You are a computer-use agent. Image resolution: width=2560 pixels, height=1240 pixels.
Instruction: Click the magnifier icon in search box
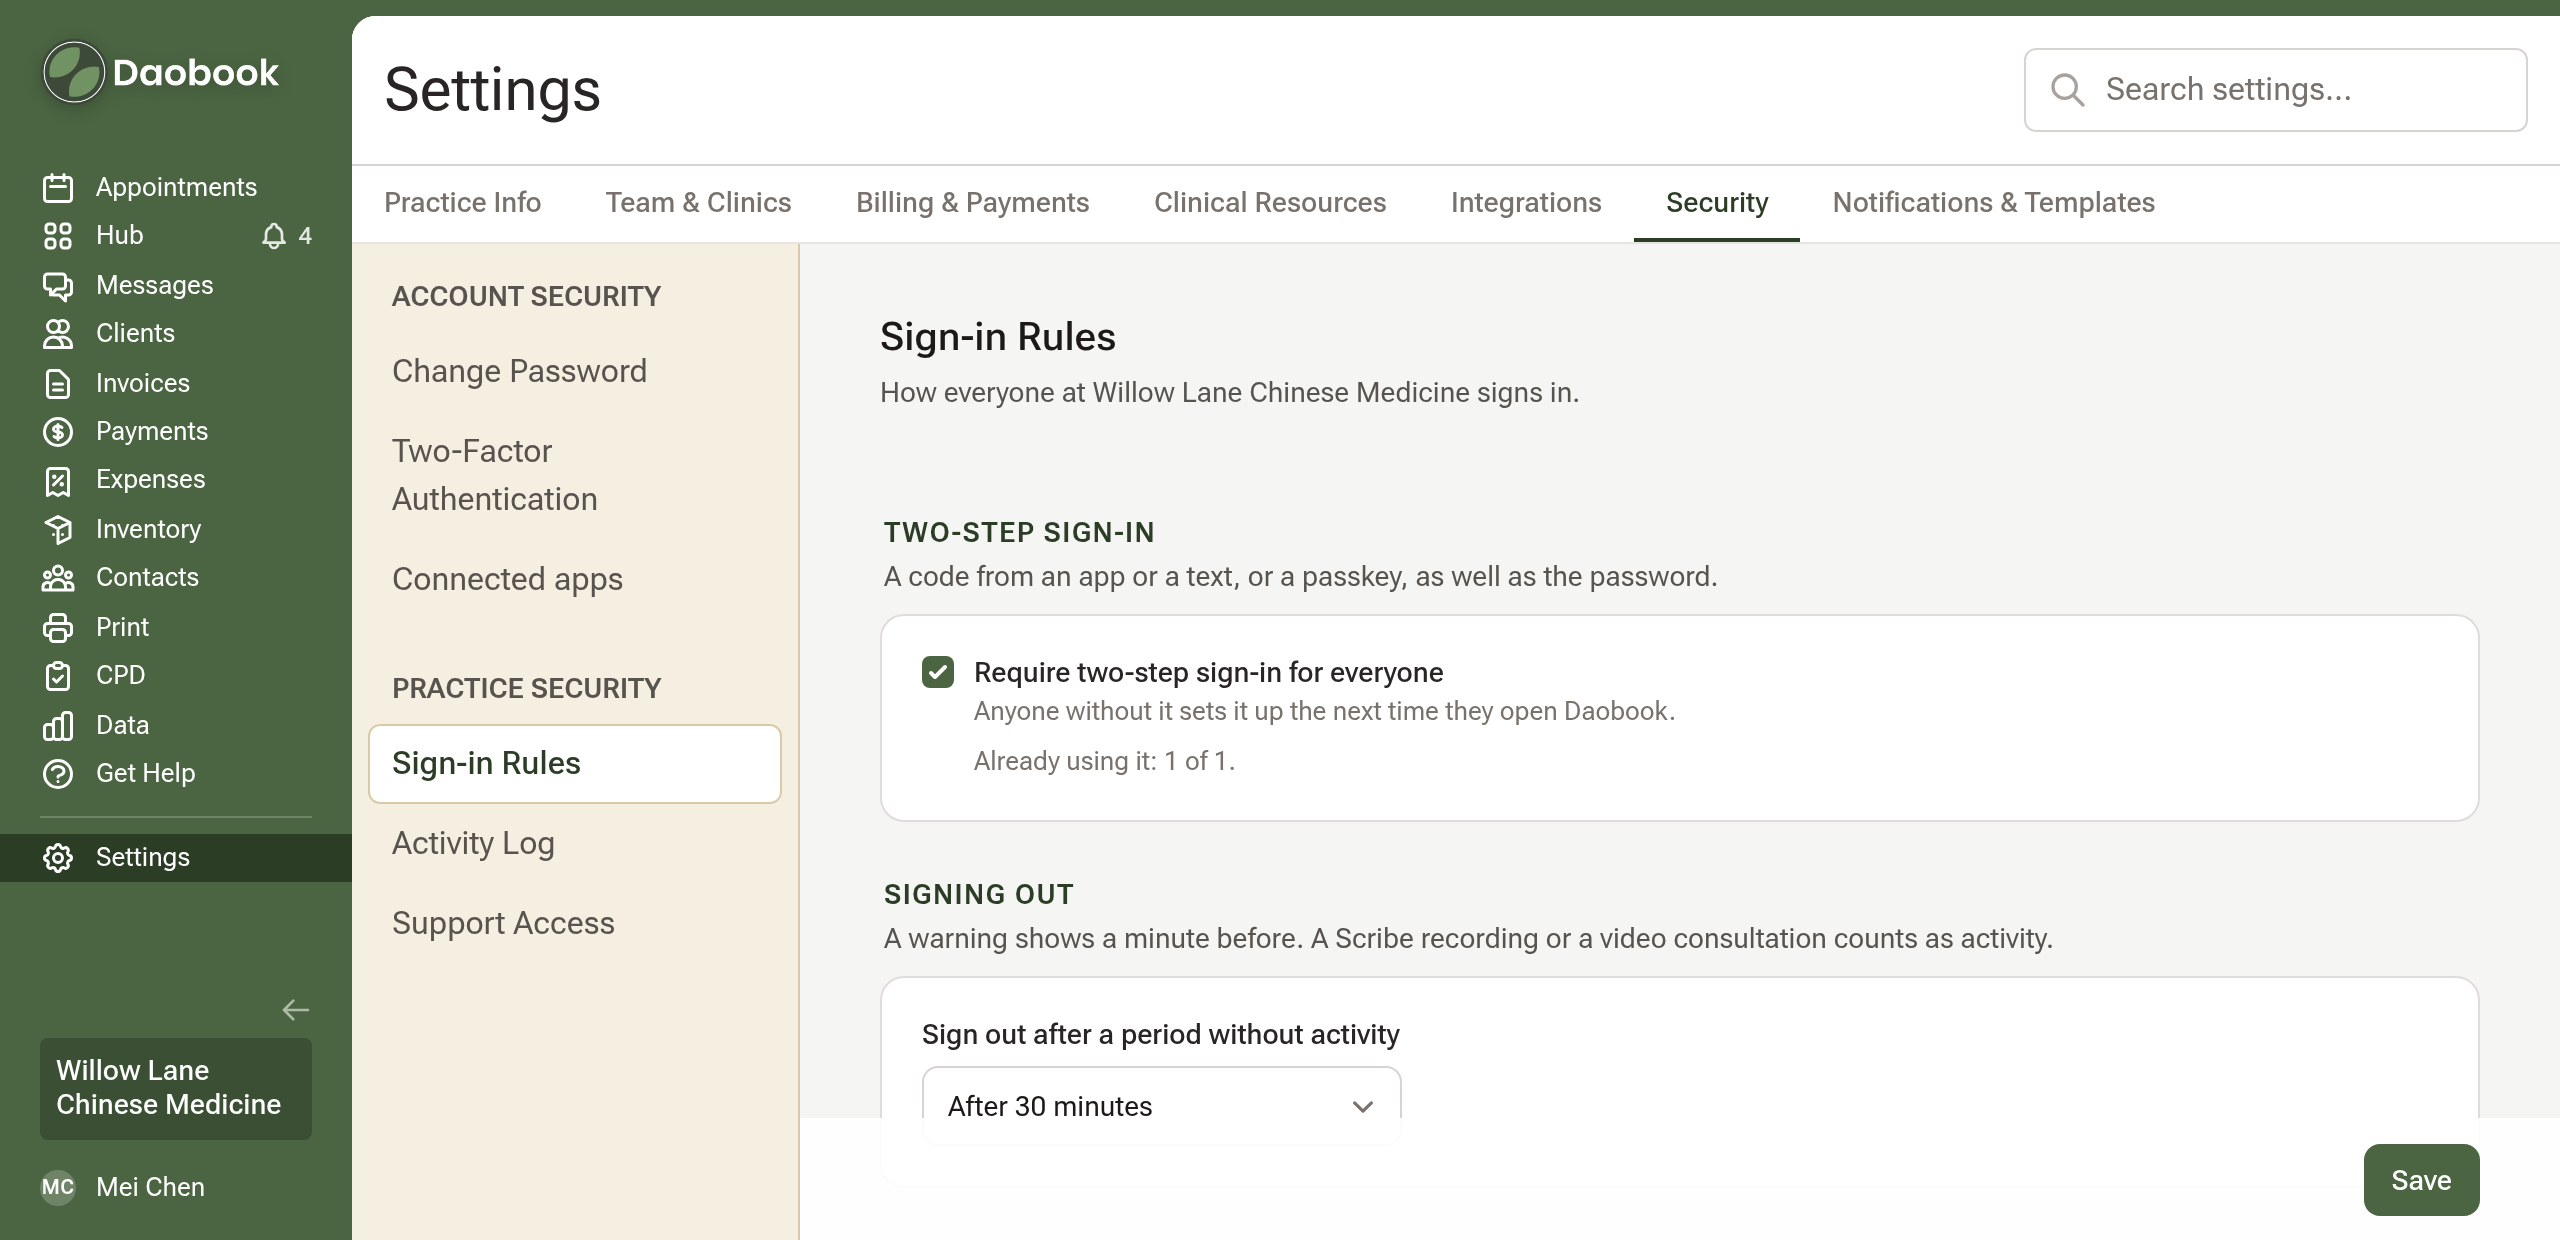point(2067,90)
